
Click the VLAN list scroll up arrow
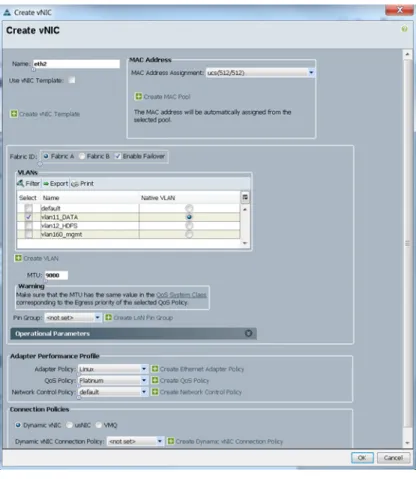coord(245,209)
